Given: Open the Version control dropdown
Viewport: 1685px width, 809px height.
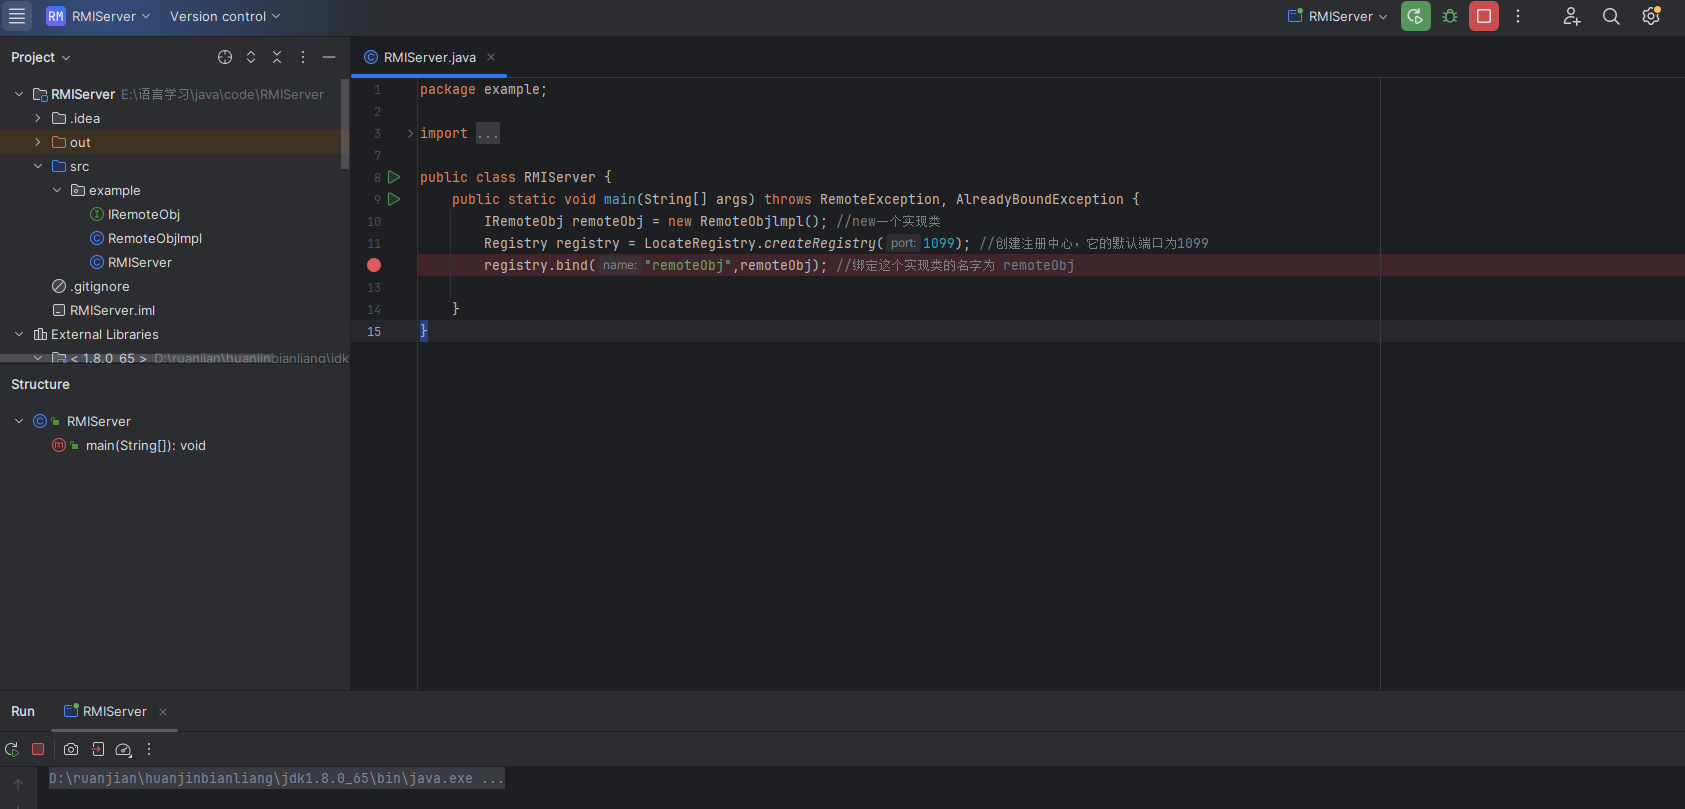Looking at the screenshot, I should [x=225, y=16].
